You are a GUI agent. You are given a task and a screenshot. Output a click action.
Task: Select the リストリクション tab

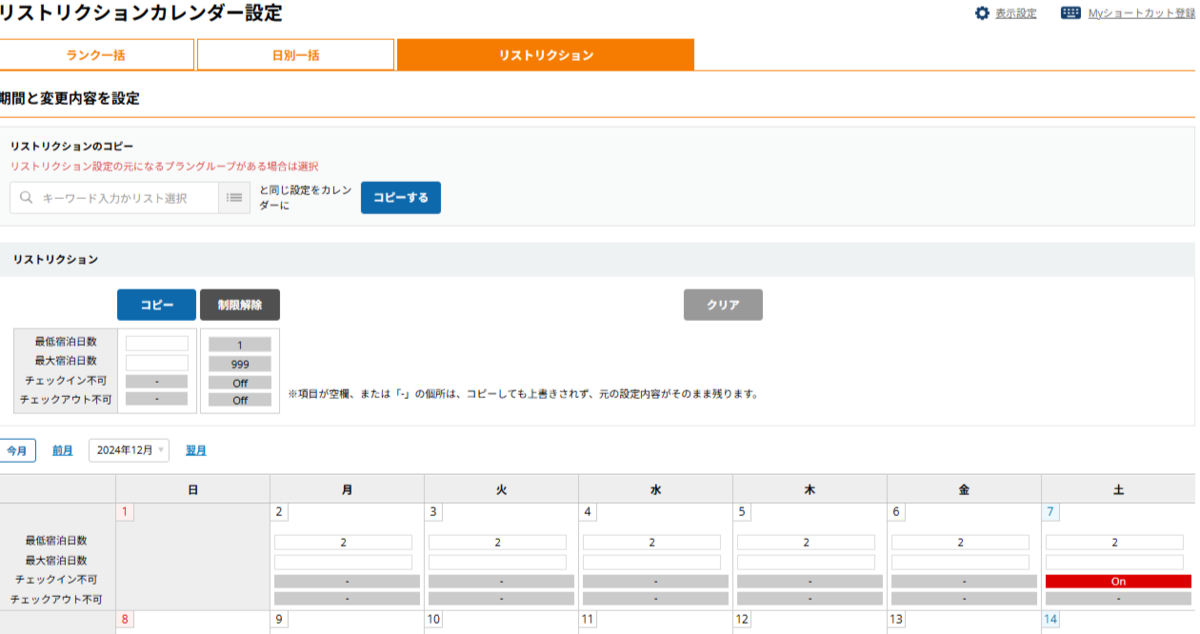pos(545,55)
